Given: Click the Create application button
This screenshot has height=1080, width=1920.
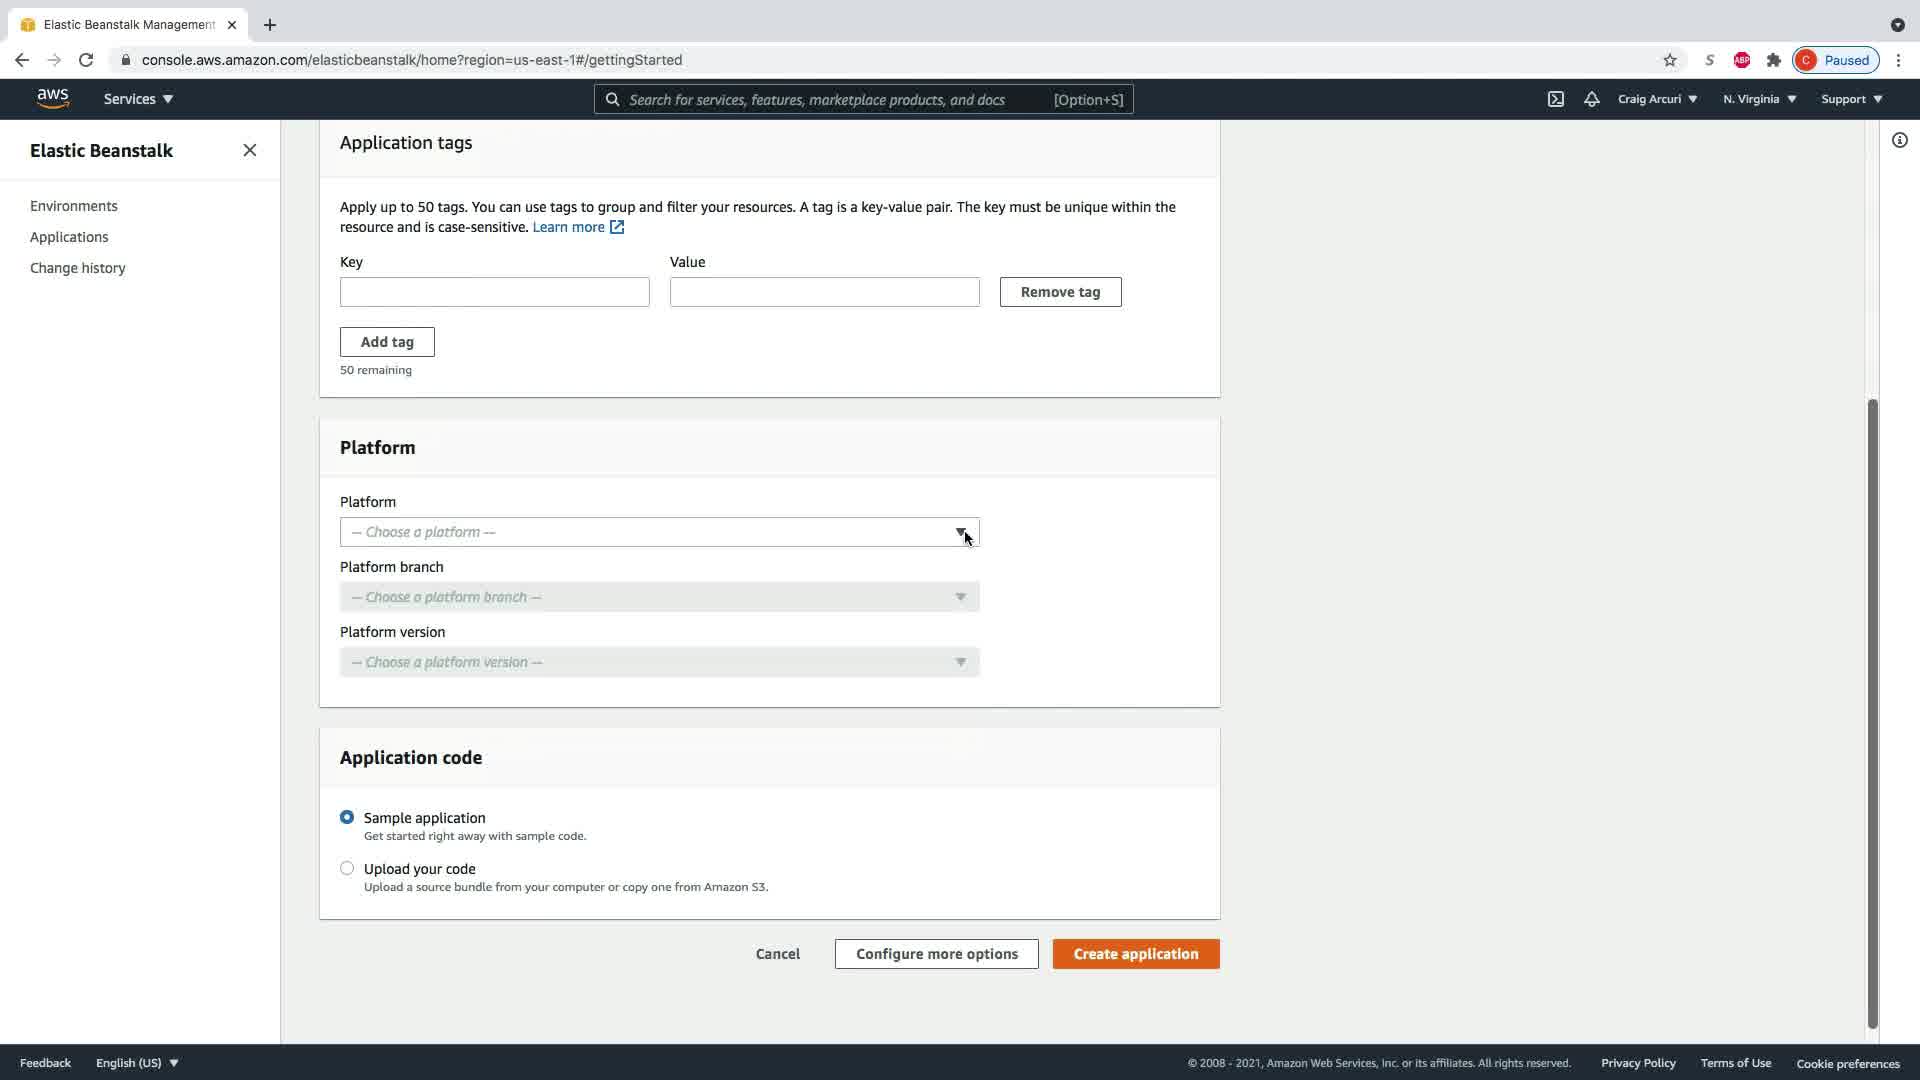Looking at the screenshot, I should 1135,954.
